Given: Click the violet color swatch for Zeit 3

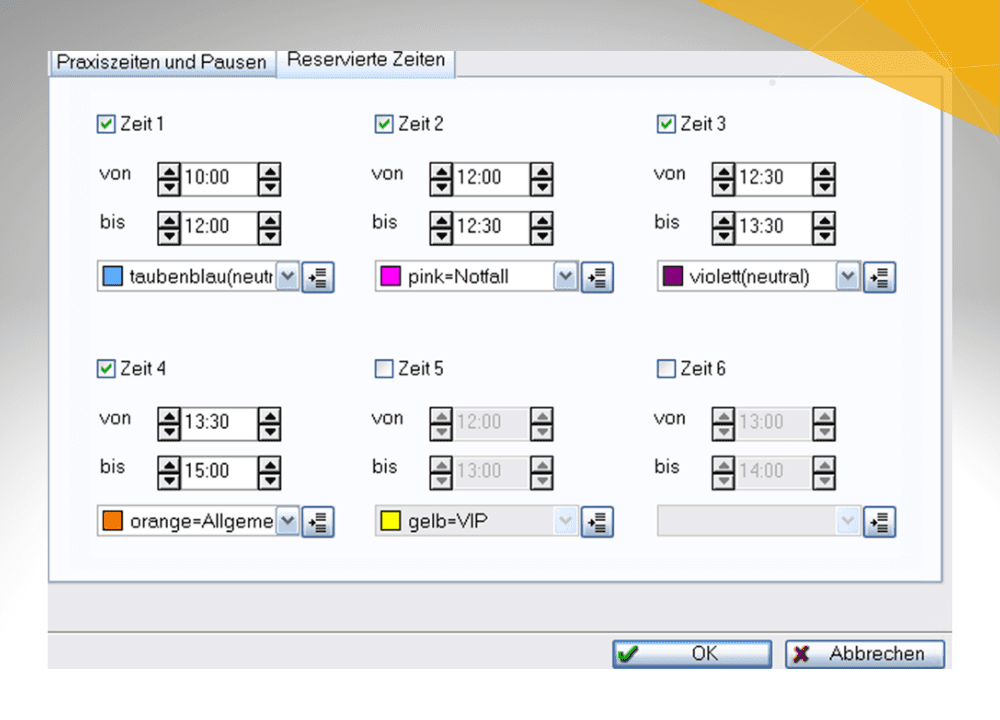Looking at the screenshot, I should 672,277.
